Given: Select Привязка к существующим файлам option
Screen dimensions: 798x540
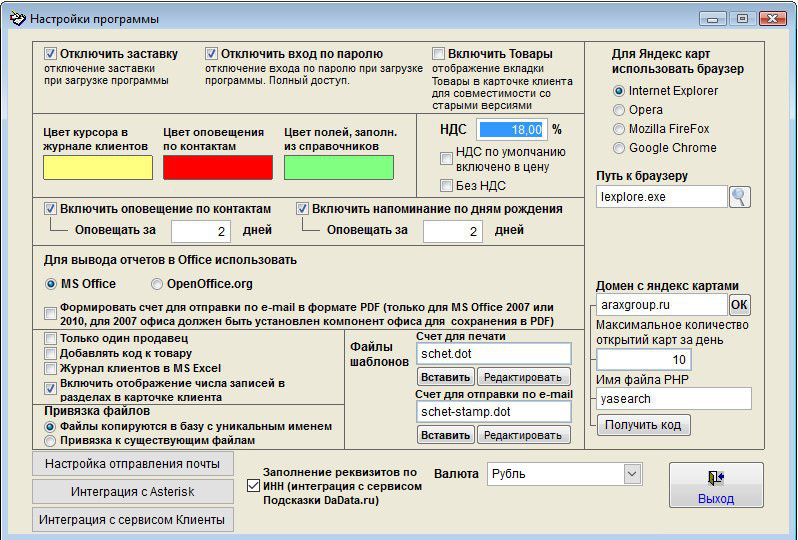Looking at the screenshot, I should 50,441.
